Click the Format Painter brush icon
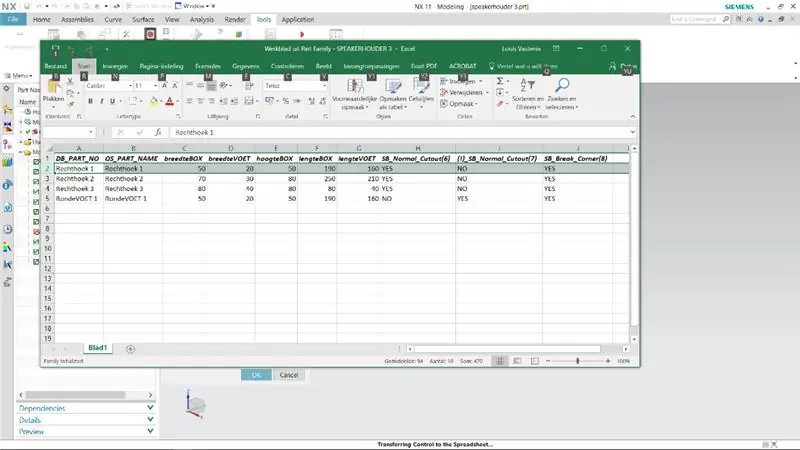This screenshot has height=450, width=800. (x=70, y=104)
